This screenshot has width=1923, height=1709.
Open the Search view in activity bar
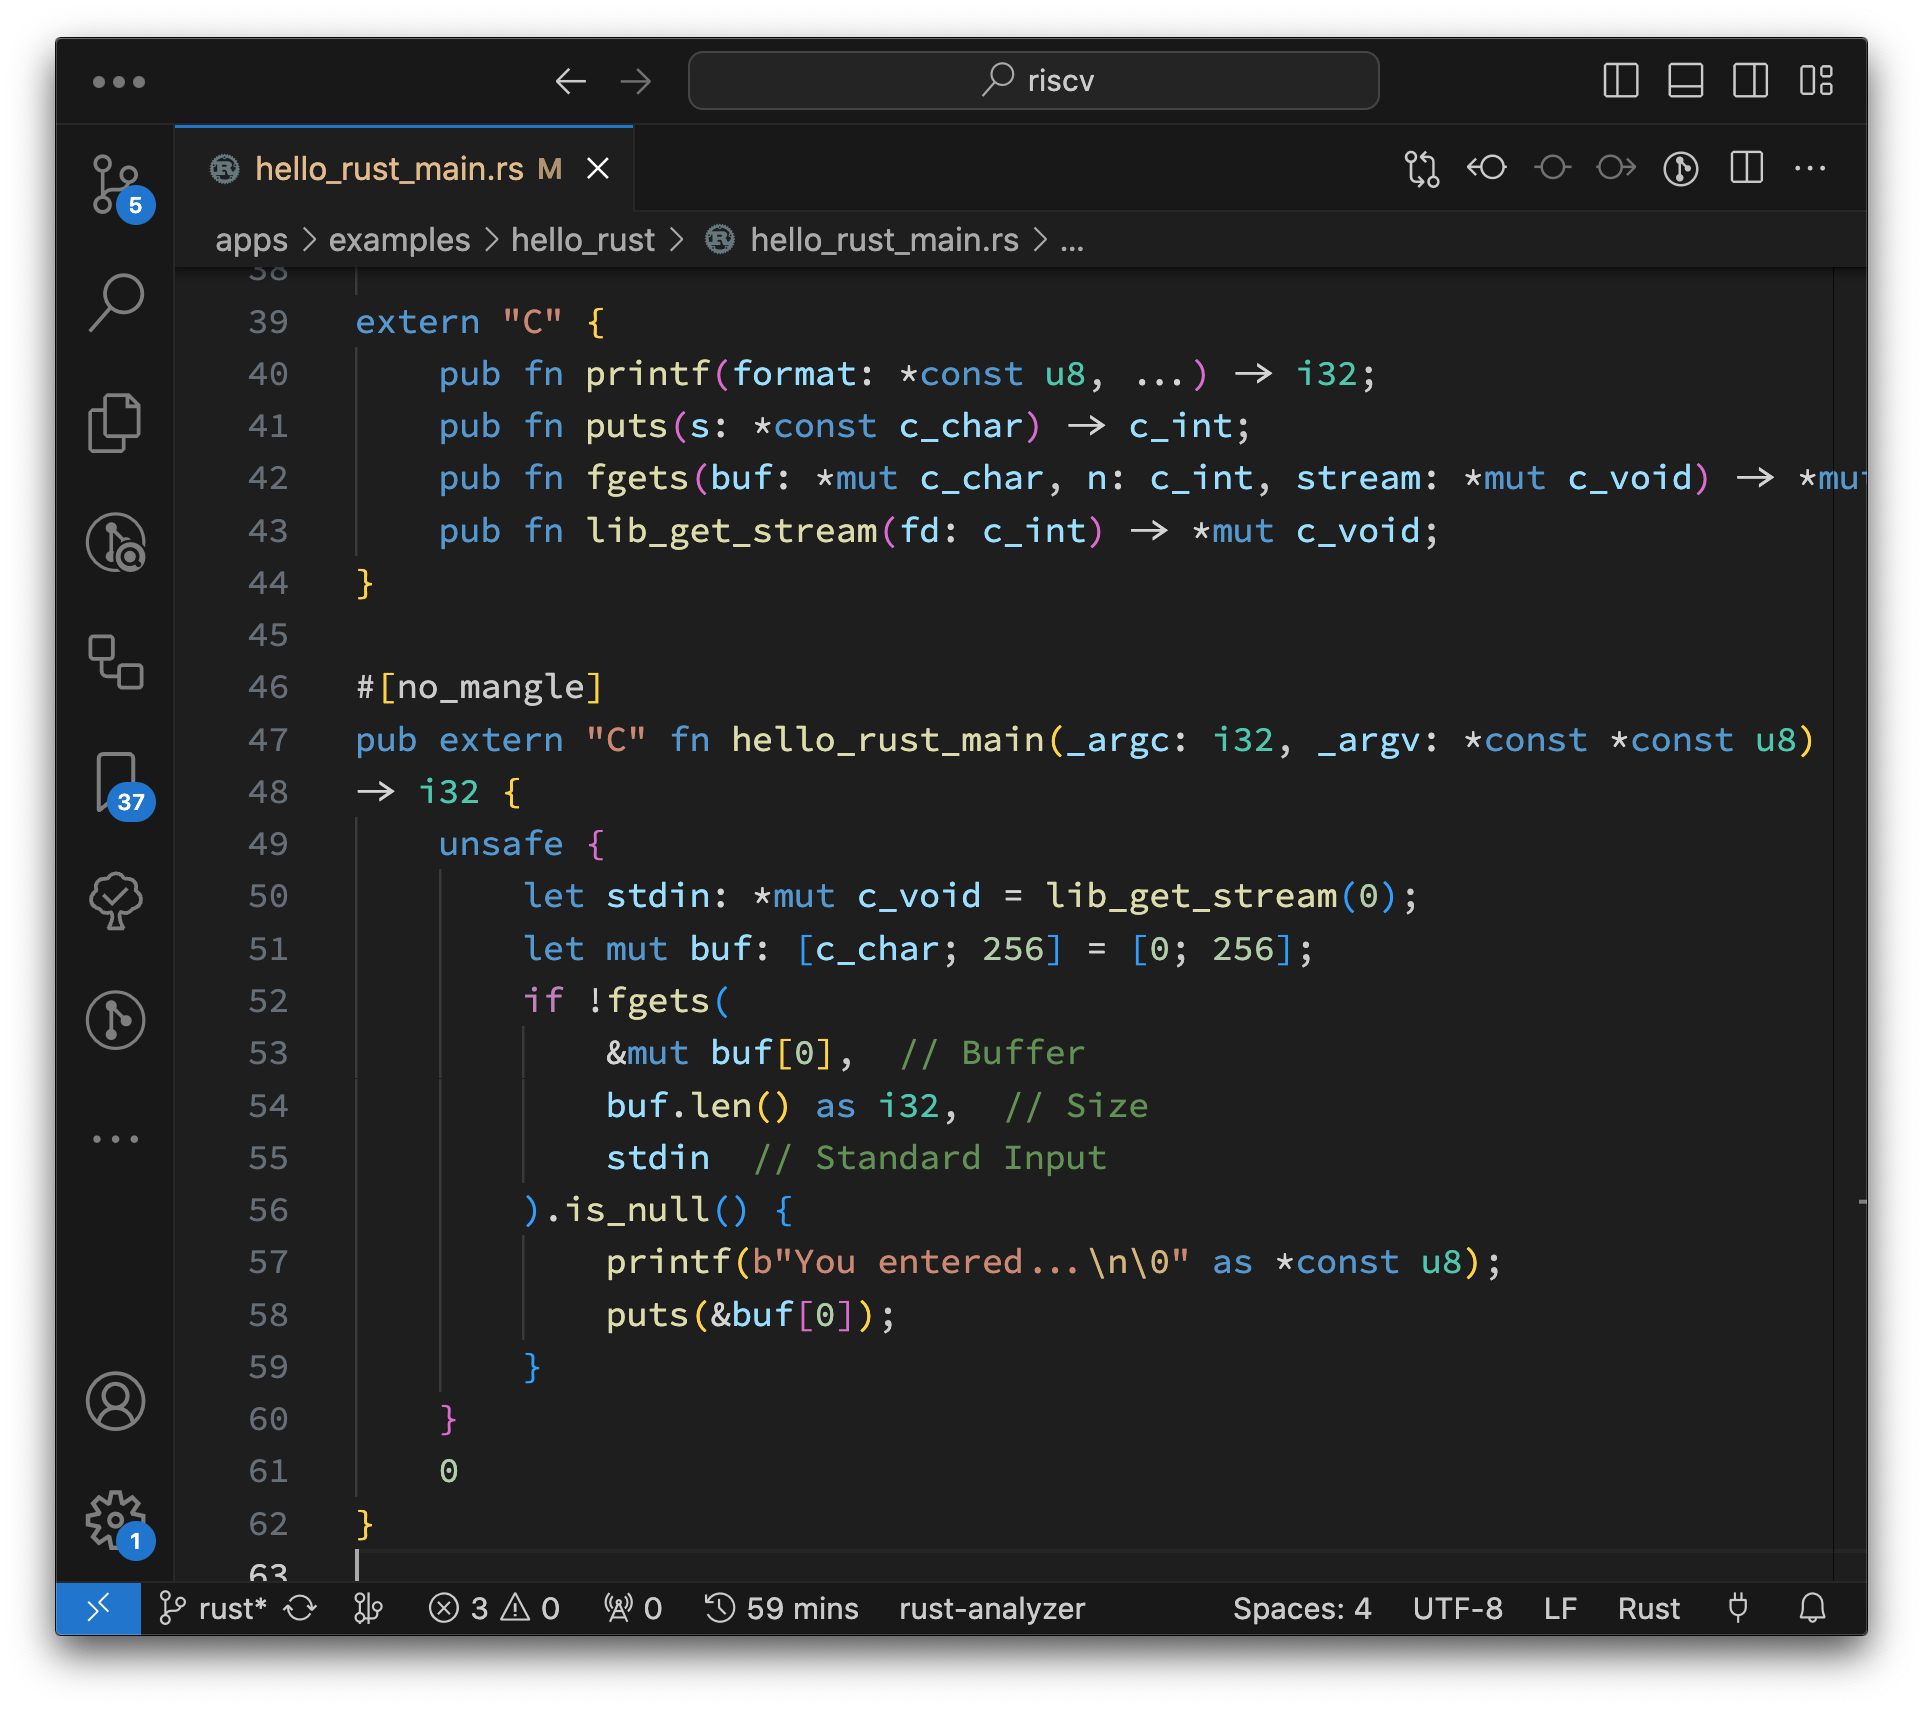(x=116, y=302)
